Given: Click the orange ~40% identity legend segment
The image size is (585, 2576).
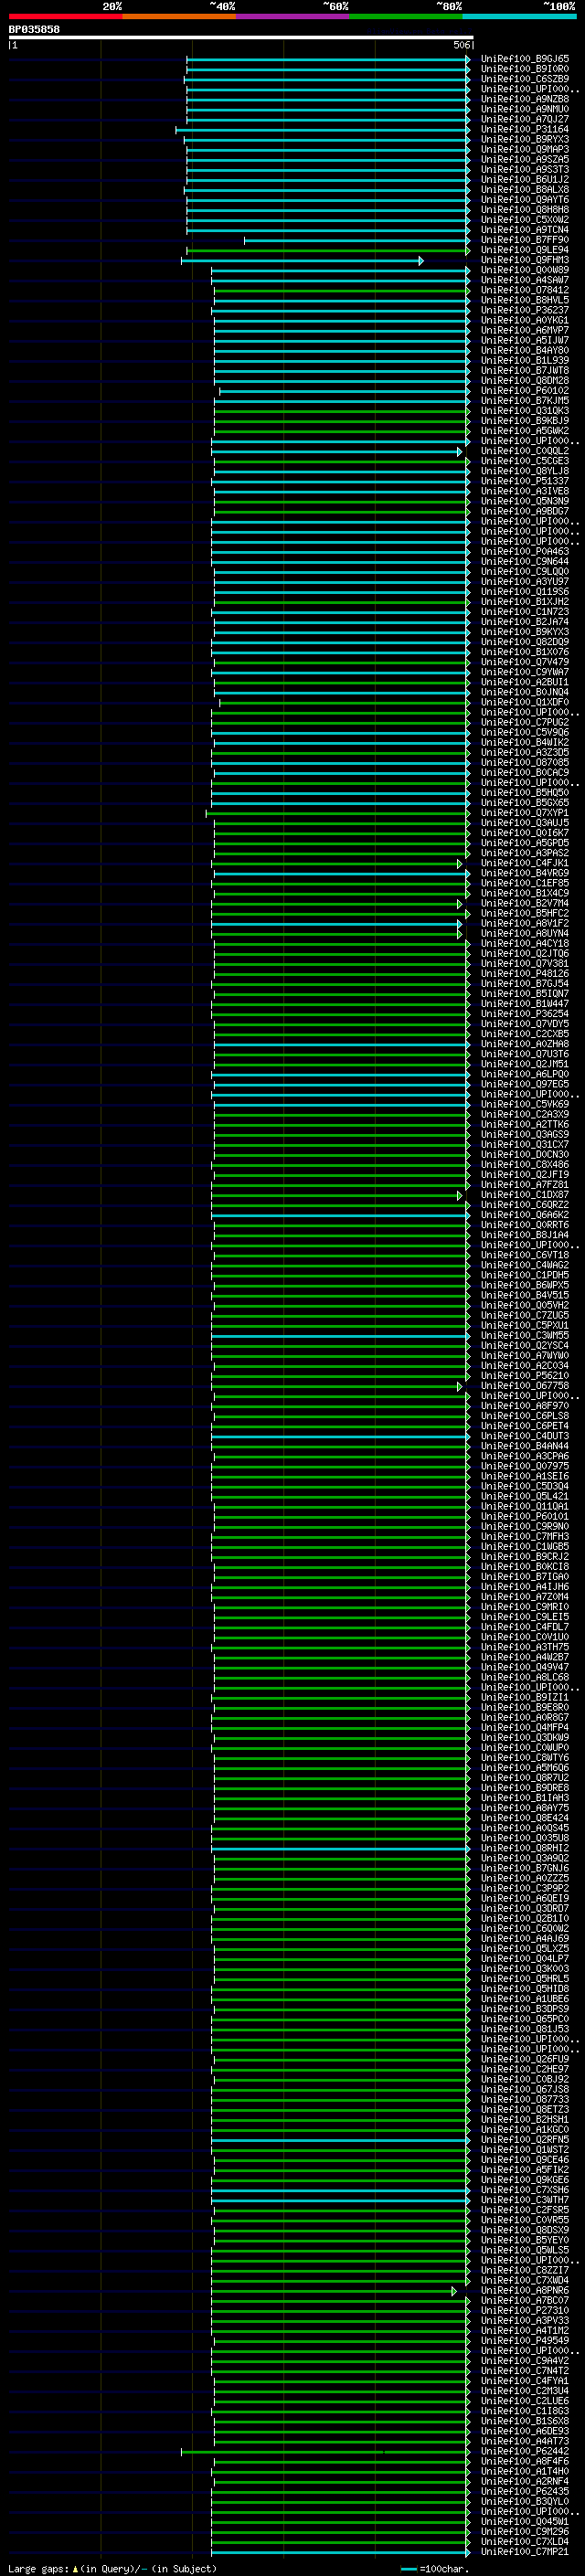Looking at the screenshot, I should click(x=179, y=16).
